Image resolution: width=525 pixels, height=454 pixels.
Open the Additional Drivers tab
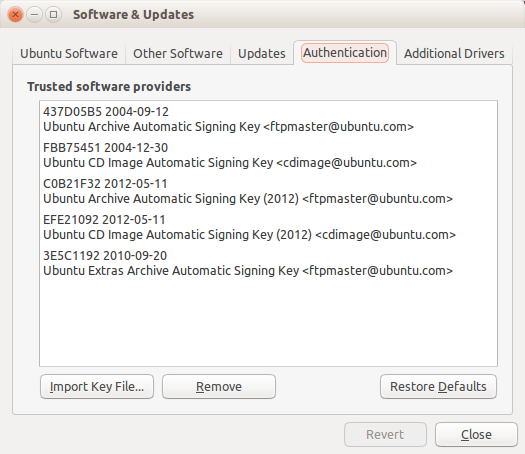coord(454,53)
